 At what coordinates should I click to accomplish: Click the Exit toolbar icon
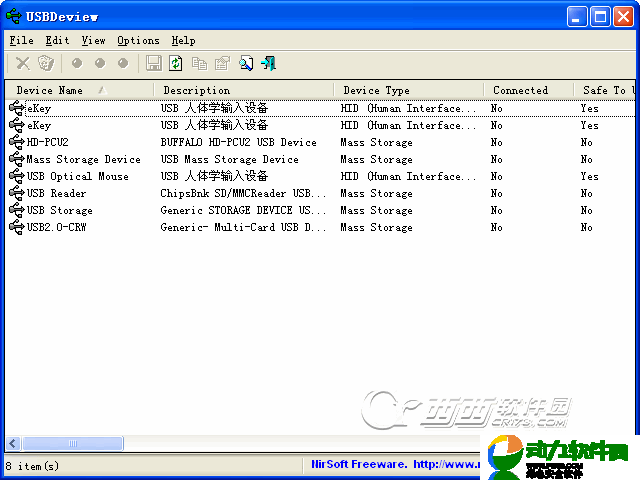269,64
